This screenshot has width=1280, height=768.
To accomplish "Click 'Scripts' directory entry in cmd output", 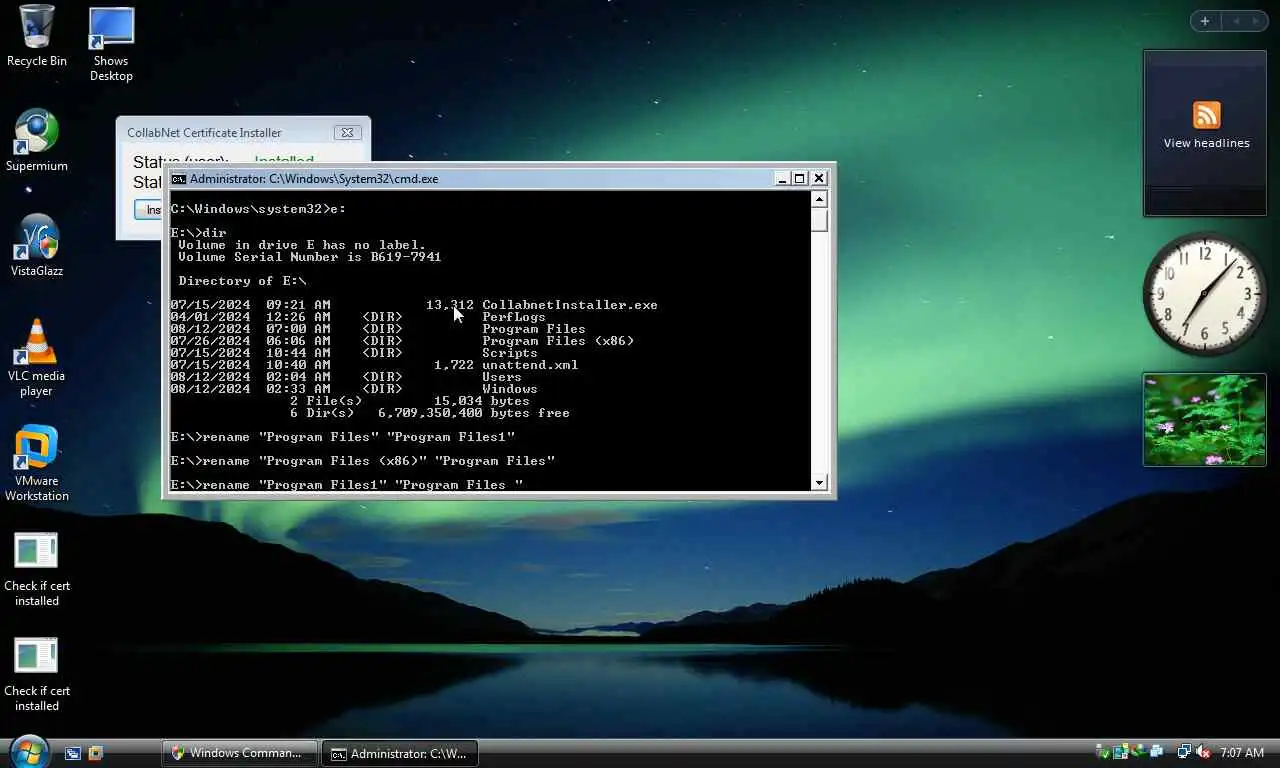I will coord(510,353).
